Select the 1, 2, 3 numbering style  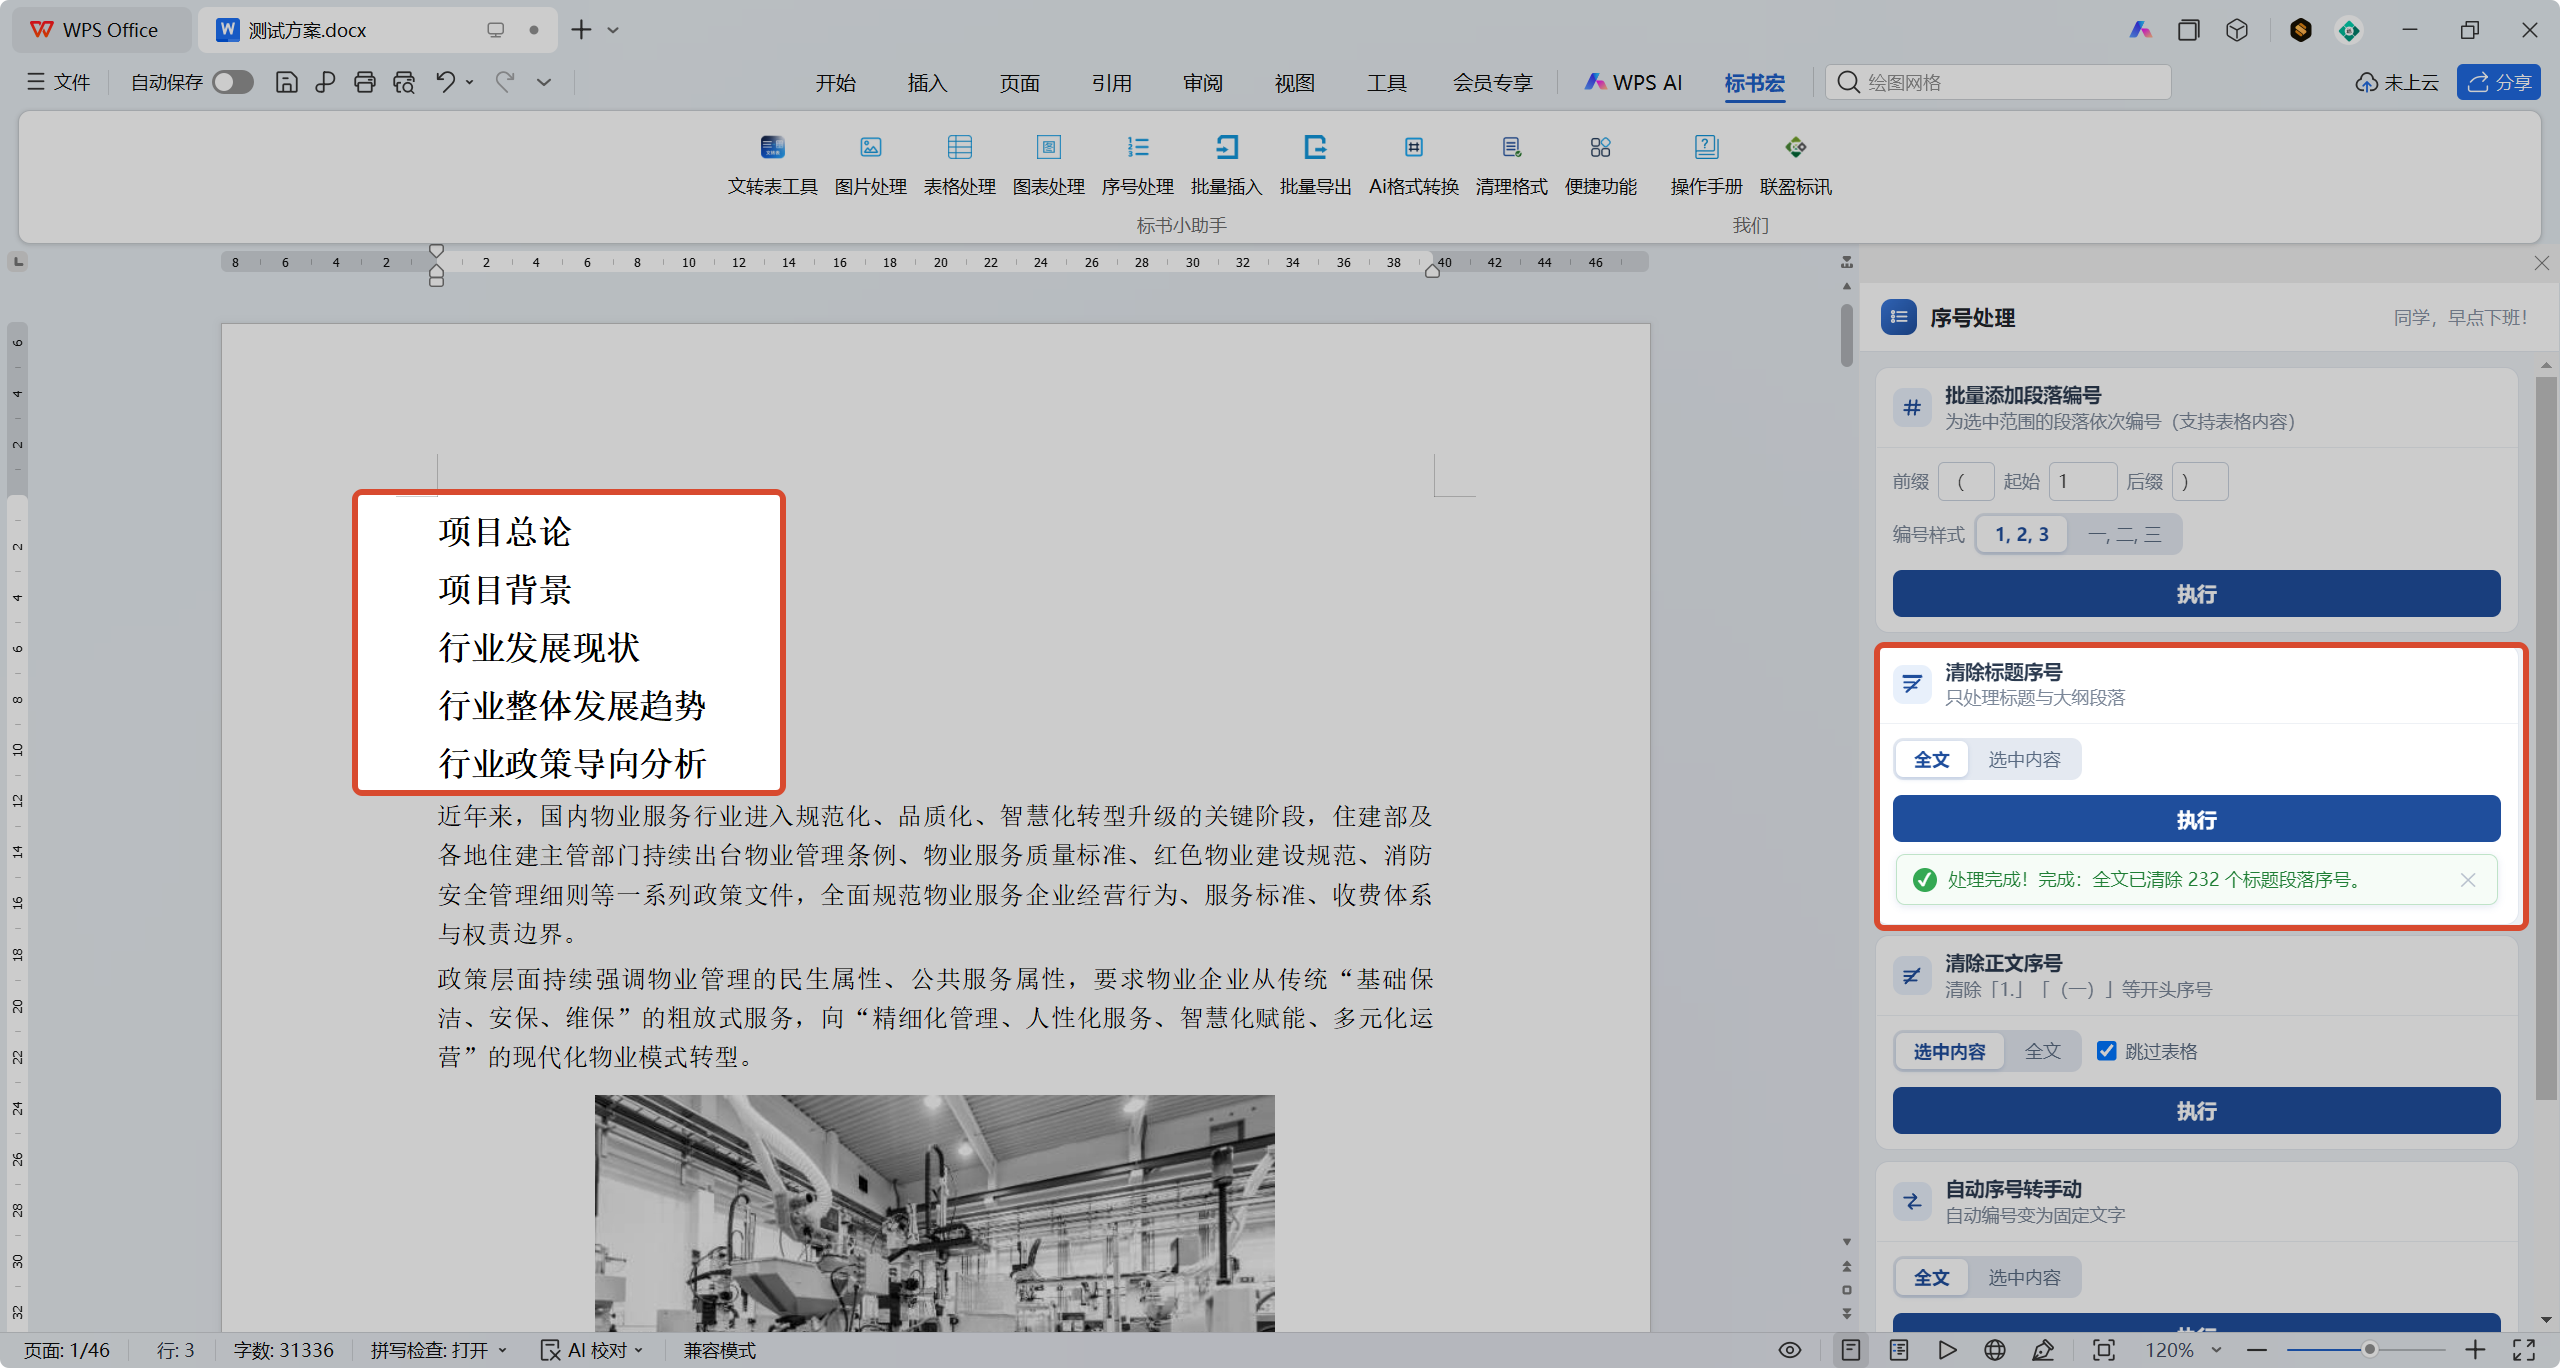(x=2022, y=534)
